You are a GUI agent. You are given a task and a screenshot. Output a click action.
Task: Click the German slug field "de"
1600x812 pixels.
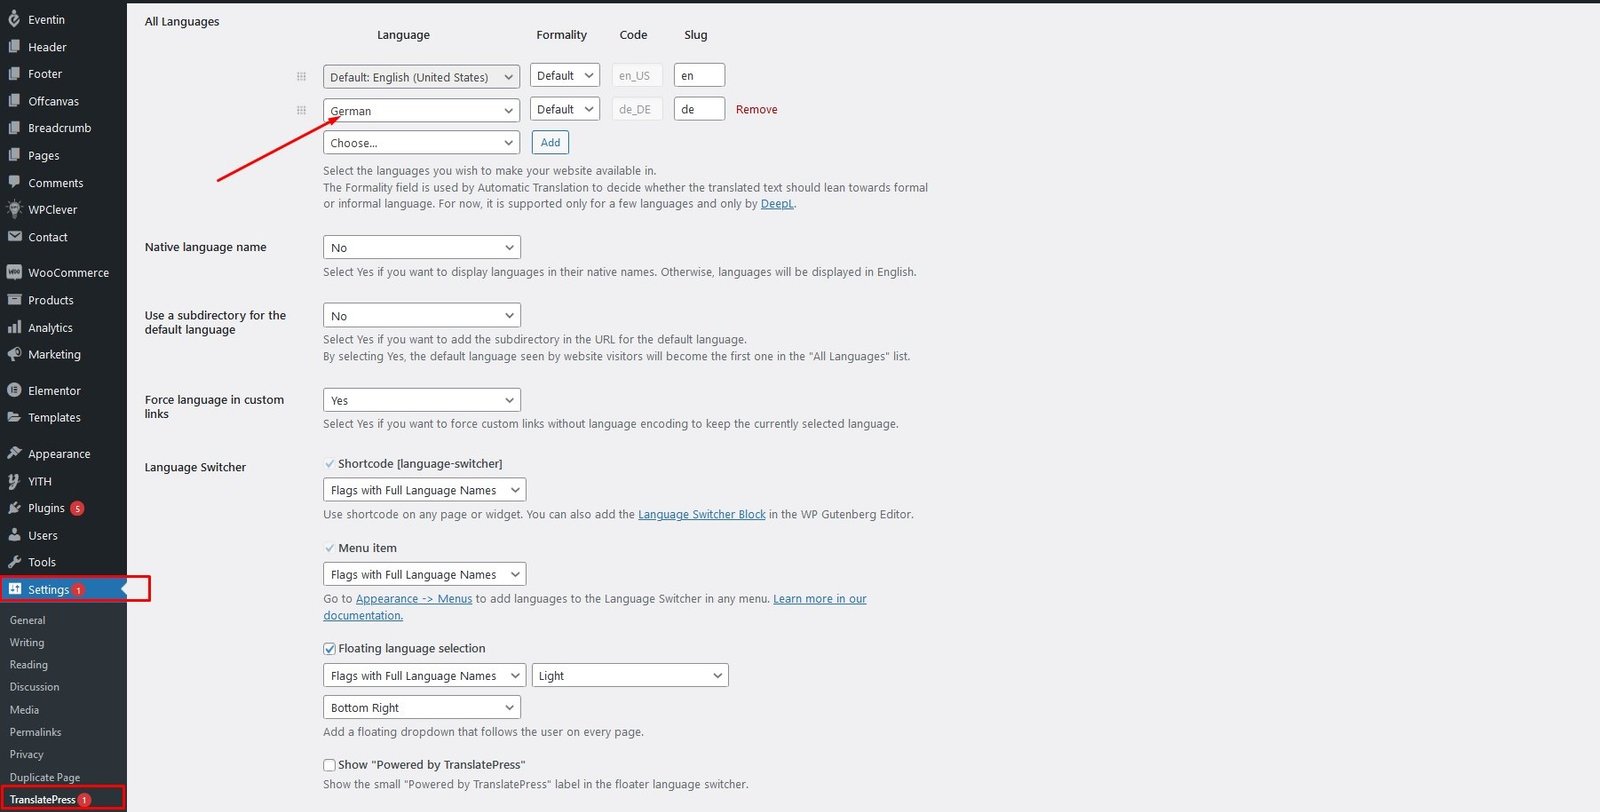coord(699,109)
